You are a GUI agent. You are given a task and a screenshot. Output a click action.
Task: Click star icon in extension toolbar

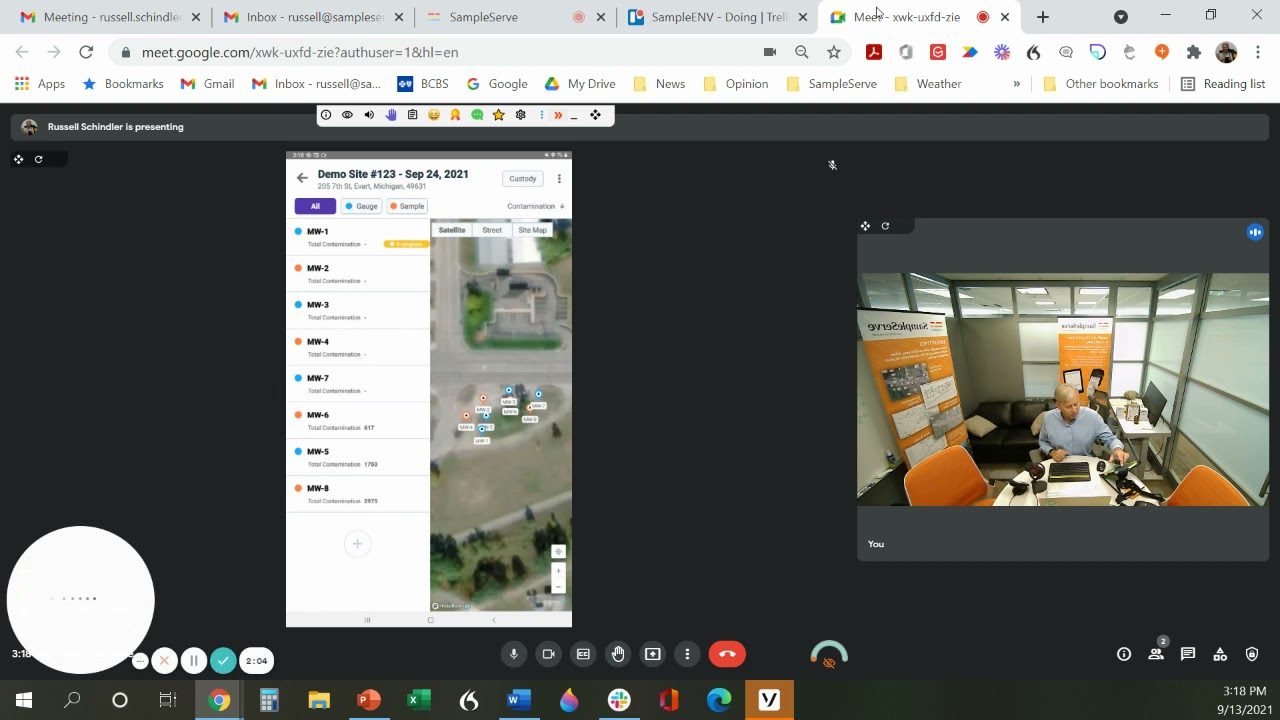coord(498,115)
